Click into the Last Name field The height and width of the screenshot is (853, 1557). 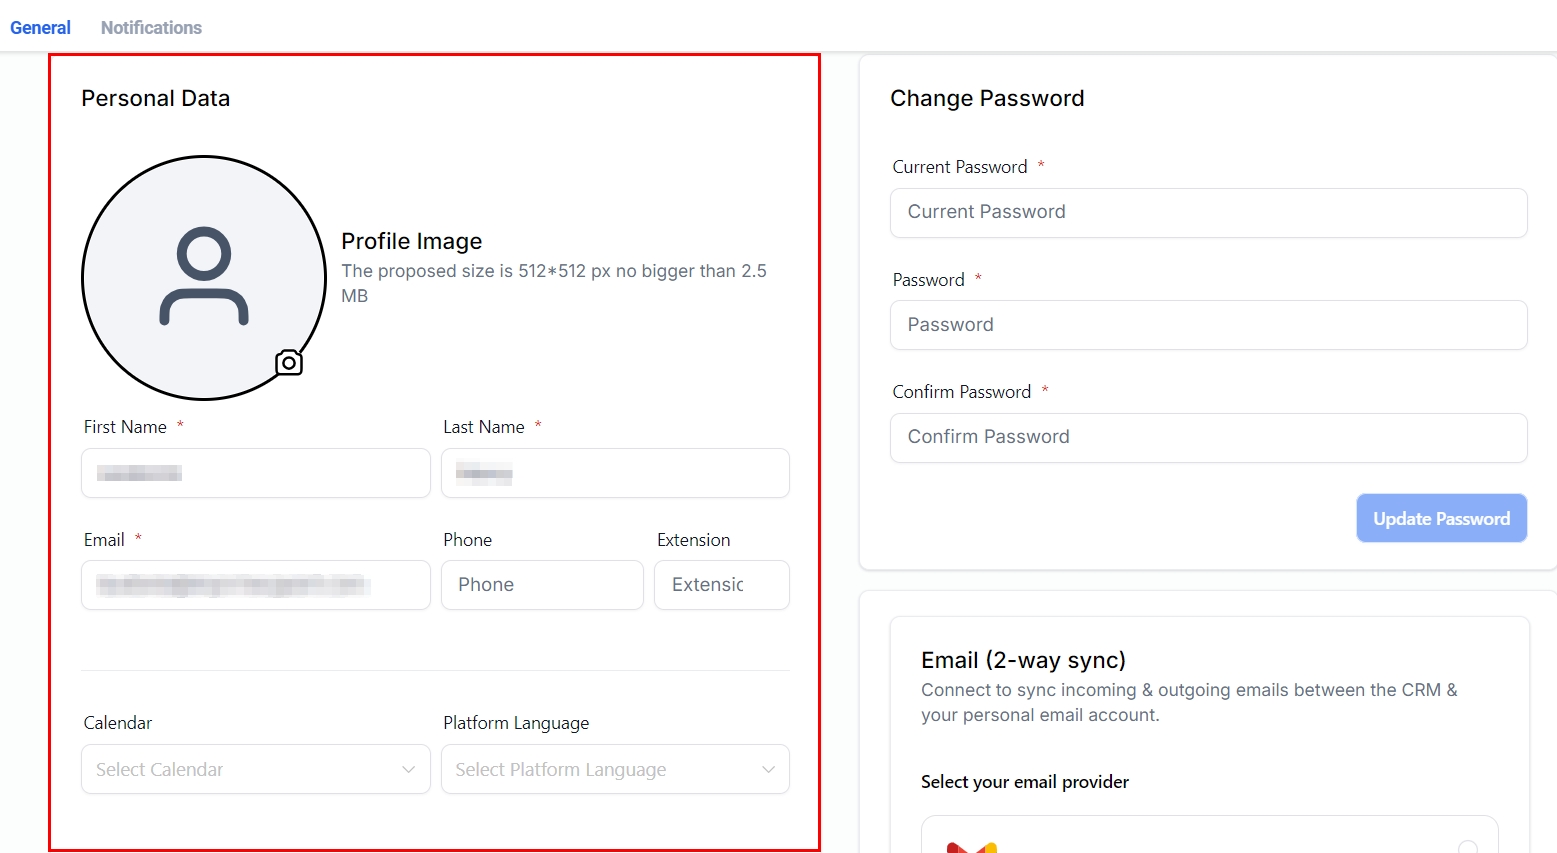(x=614, y=473)
